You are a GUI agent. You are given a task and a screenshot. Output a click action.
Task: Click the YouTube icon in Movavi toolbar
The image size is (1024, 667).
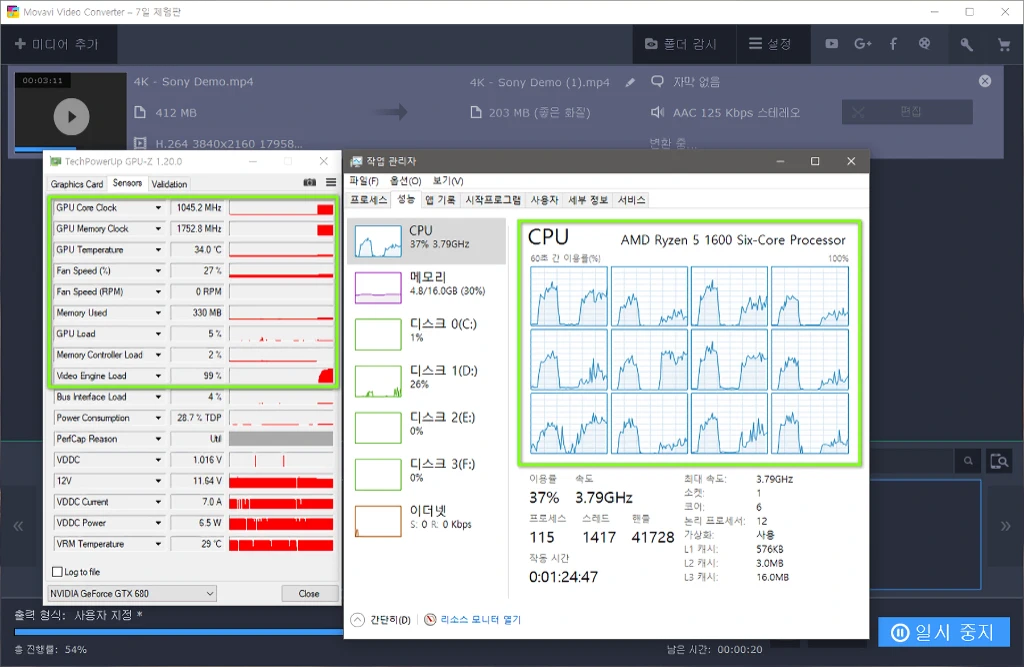(x=831, y=44)
